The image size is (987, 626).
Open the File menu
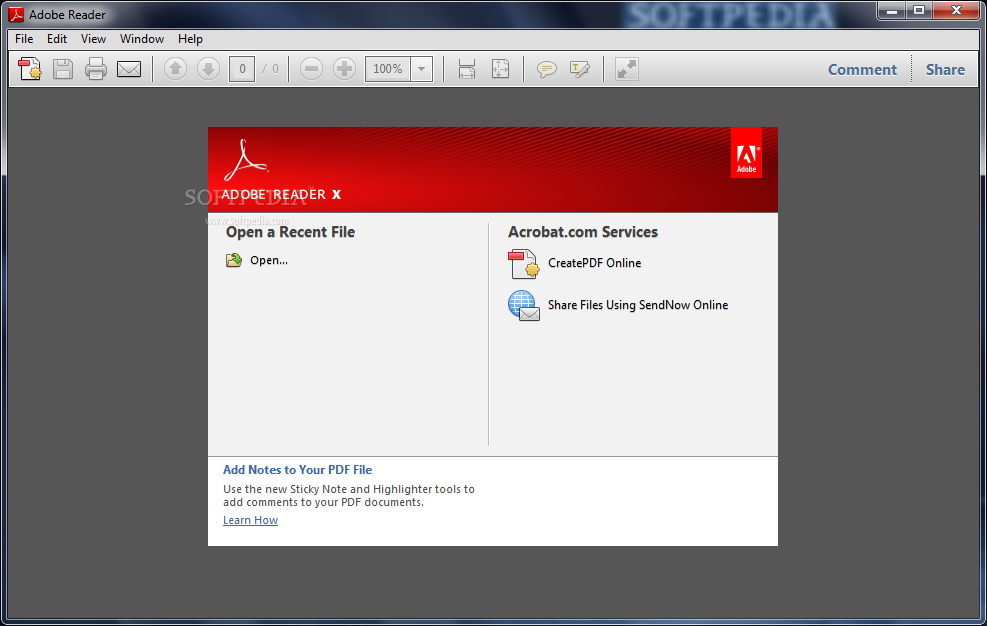point(23,38)
